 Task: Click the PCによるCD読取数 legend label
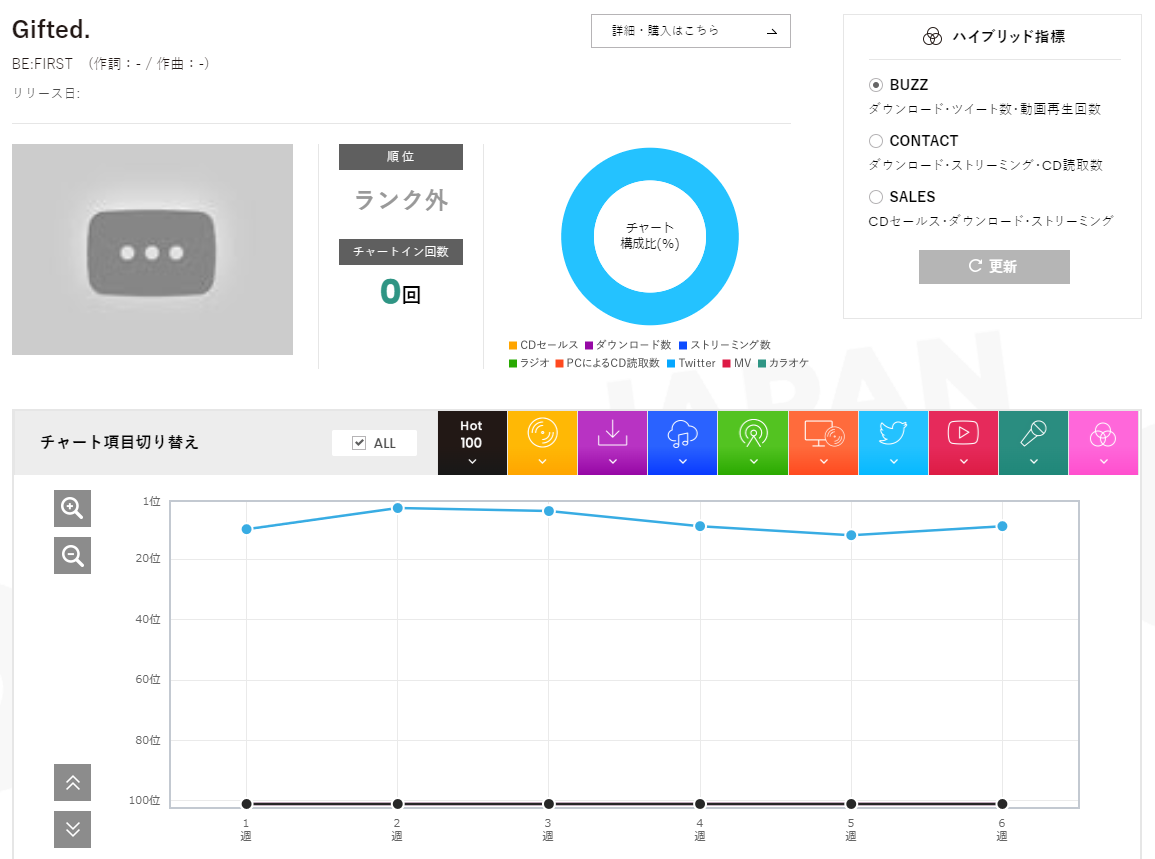click(613, 363)
